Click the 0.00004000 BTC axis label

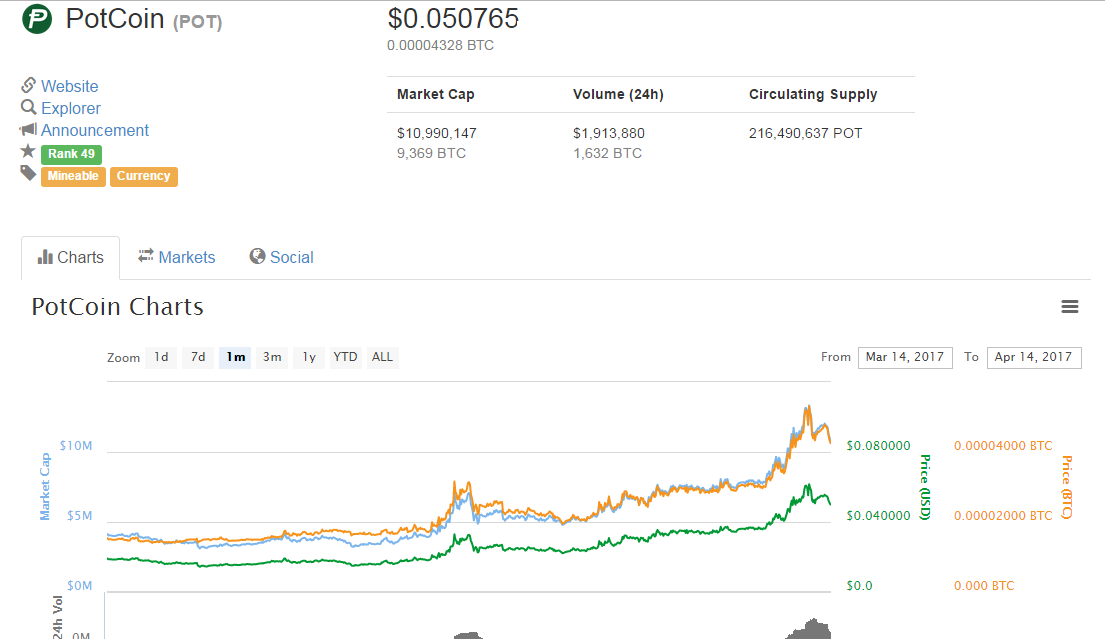(1003, 445)
